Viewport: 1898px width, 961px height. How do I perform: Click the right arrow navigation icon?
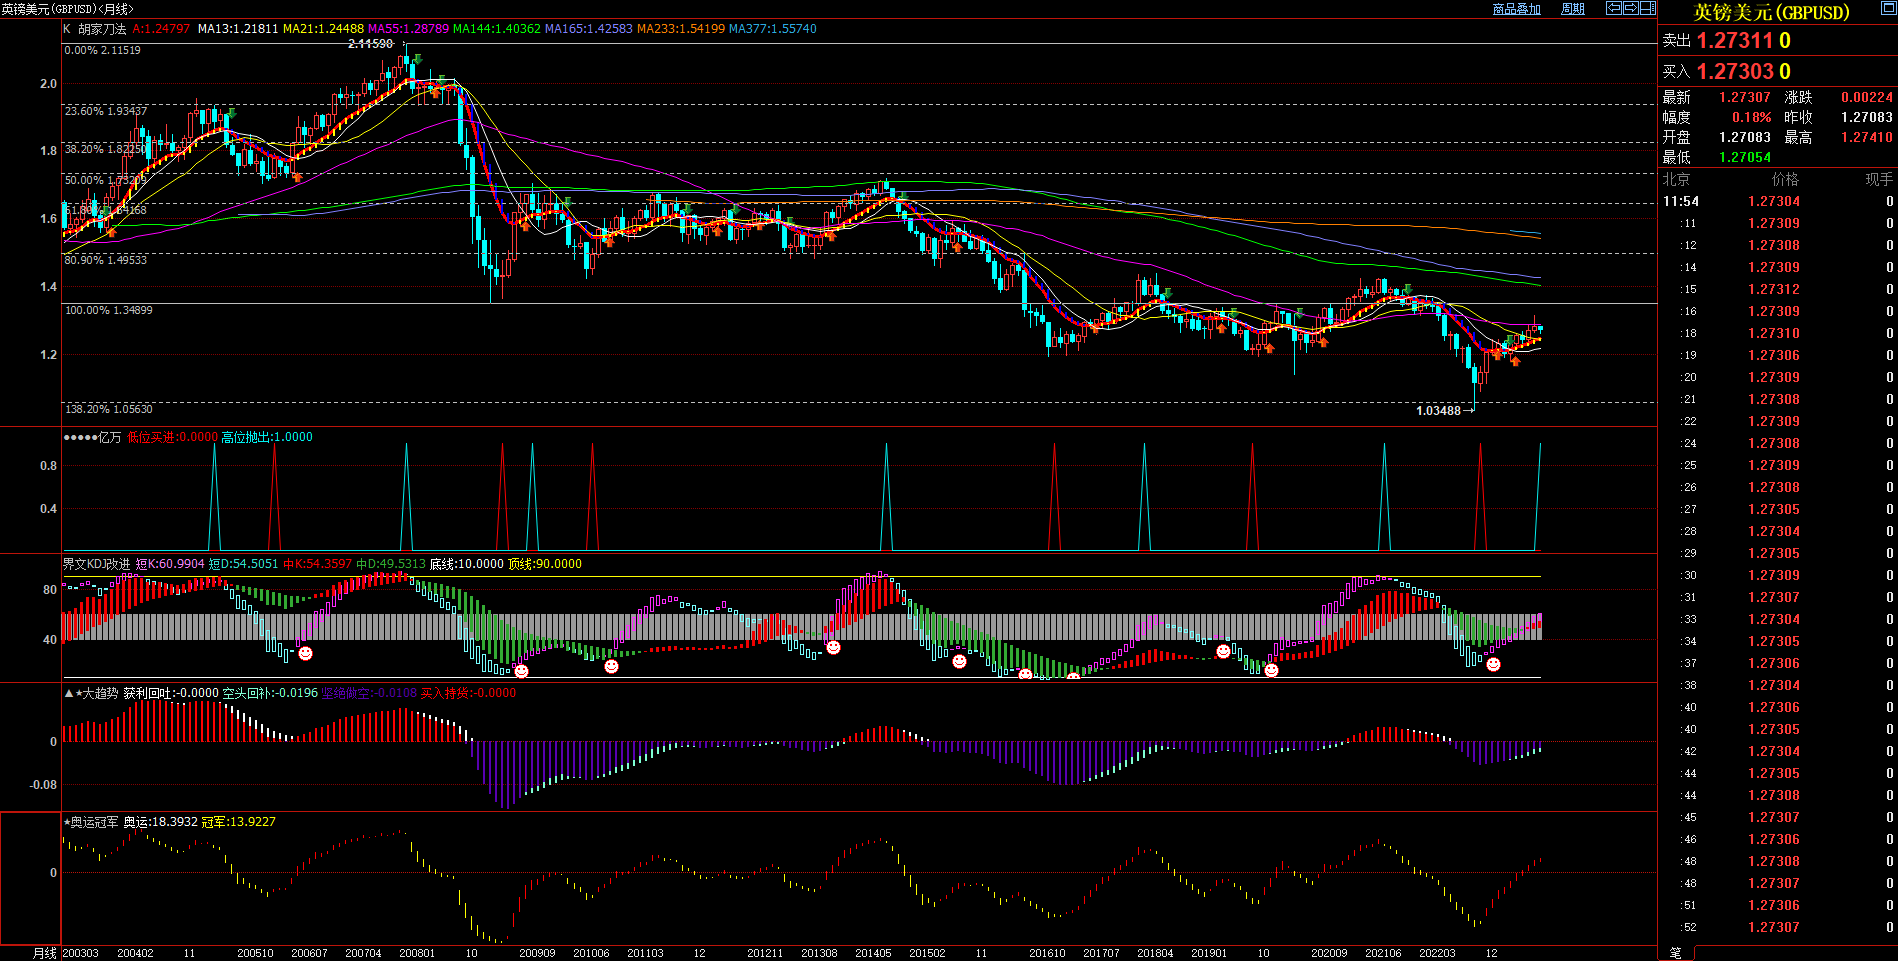tap(1630, 8)
